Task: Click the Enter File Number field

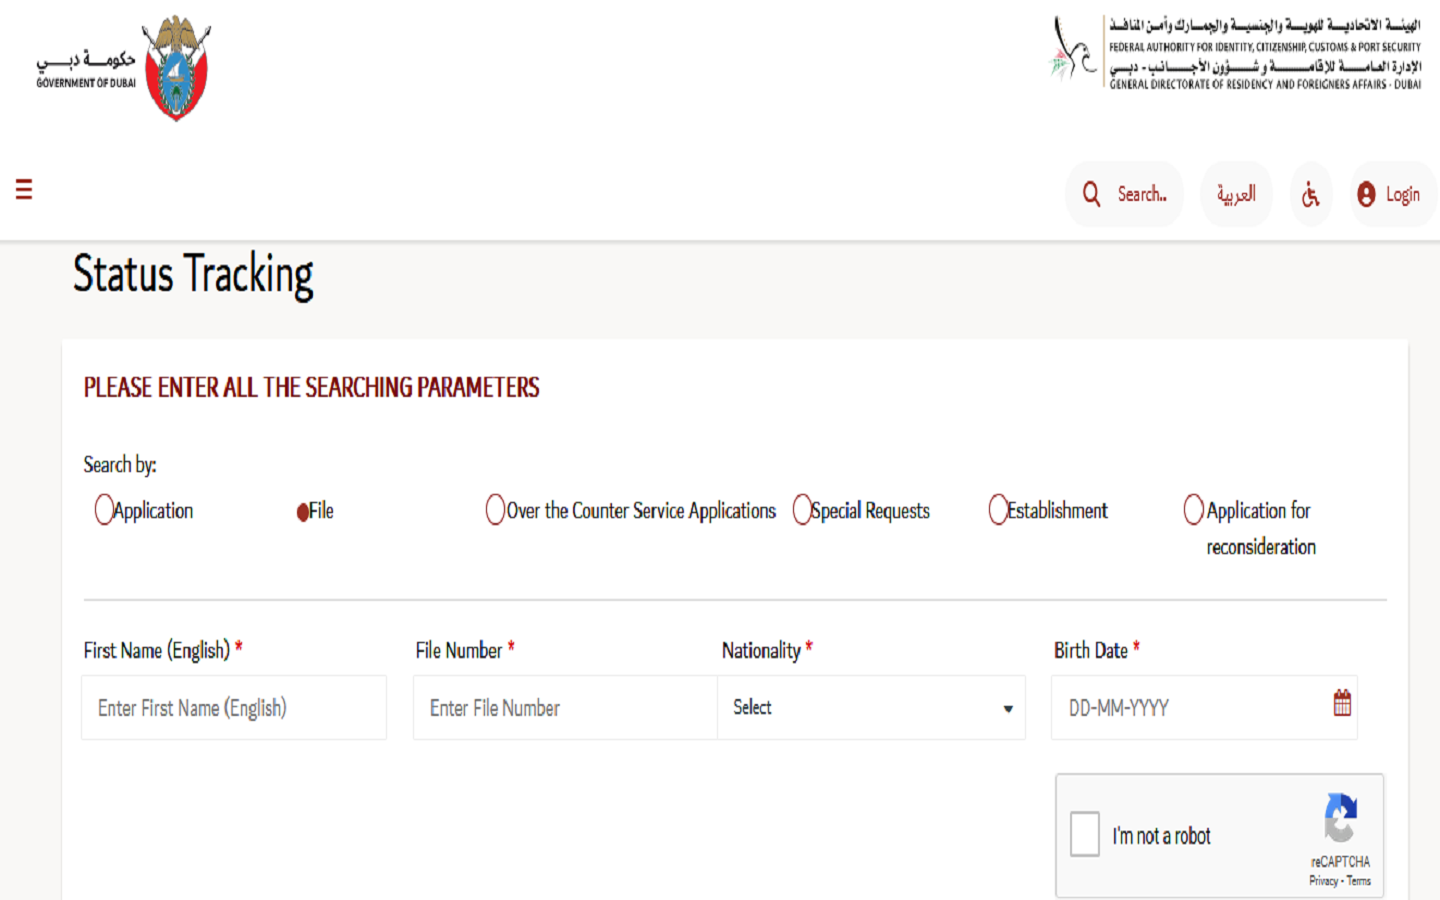Action: pos(564,707)
